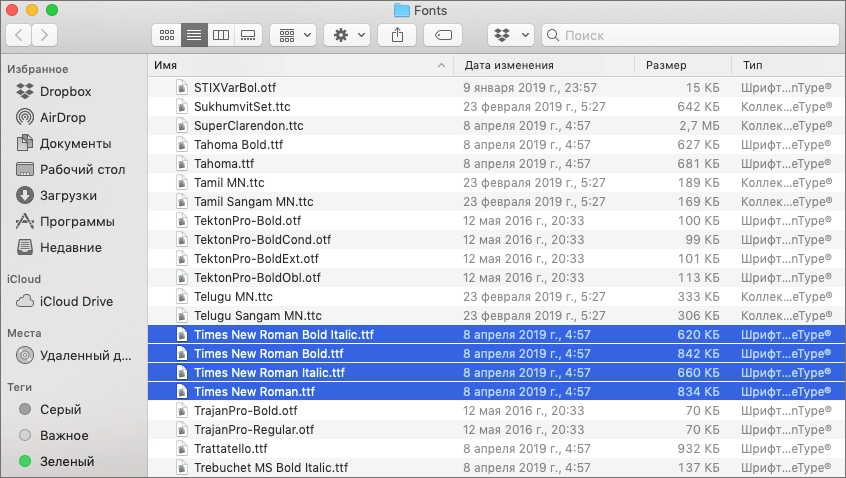Click the Share button in toolbar
This screenshot has width=846, height=478.
(x=398, y=35)
